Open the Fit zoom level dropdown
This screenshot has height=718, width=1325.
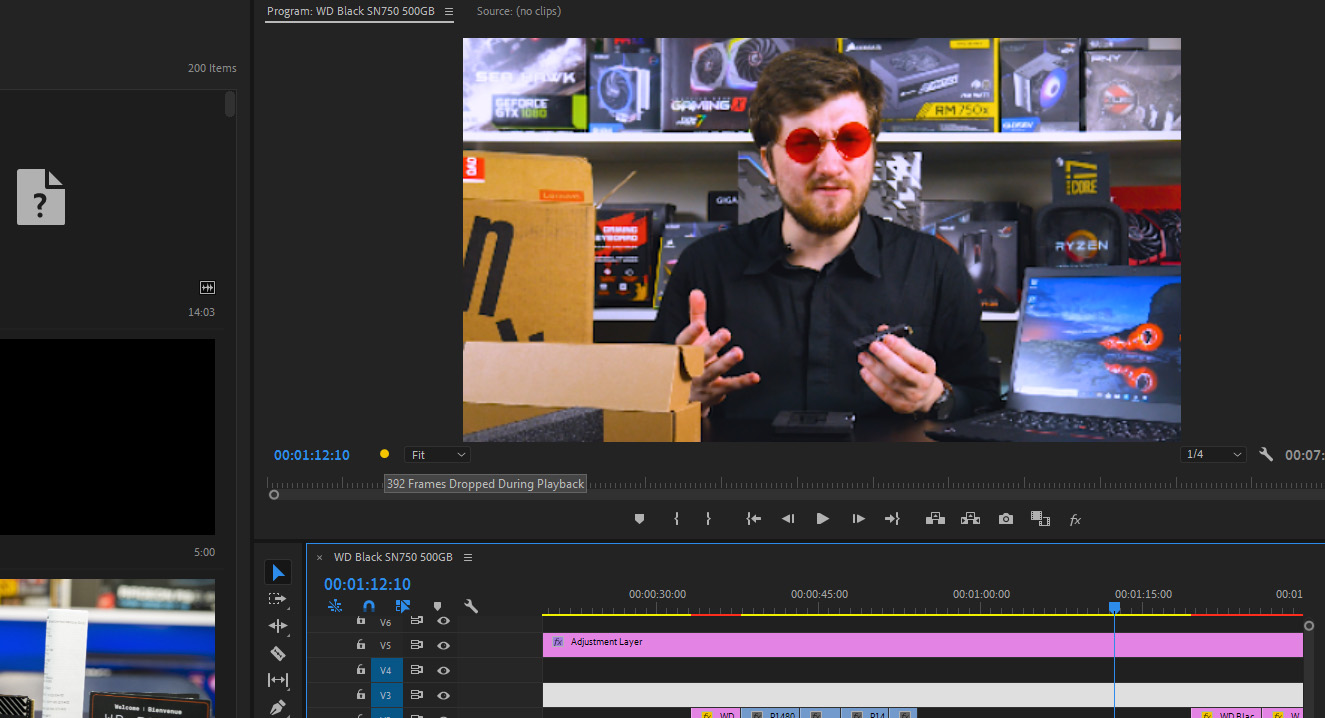coord(437,455)
